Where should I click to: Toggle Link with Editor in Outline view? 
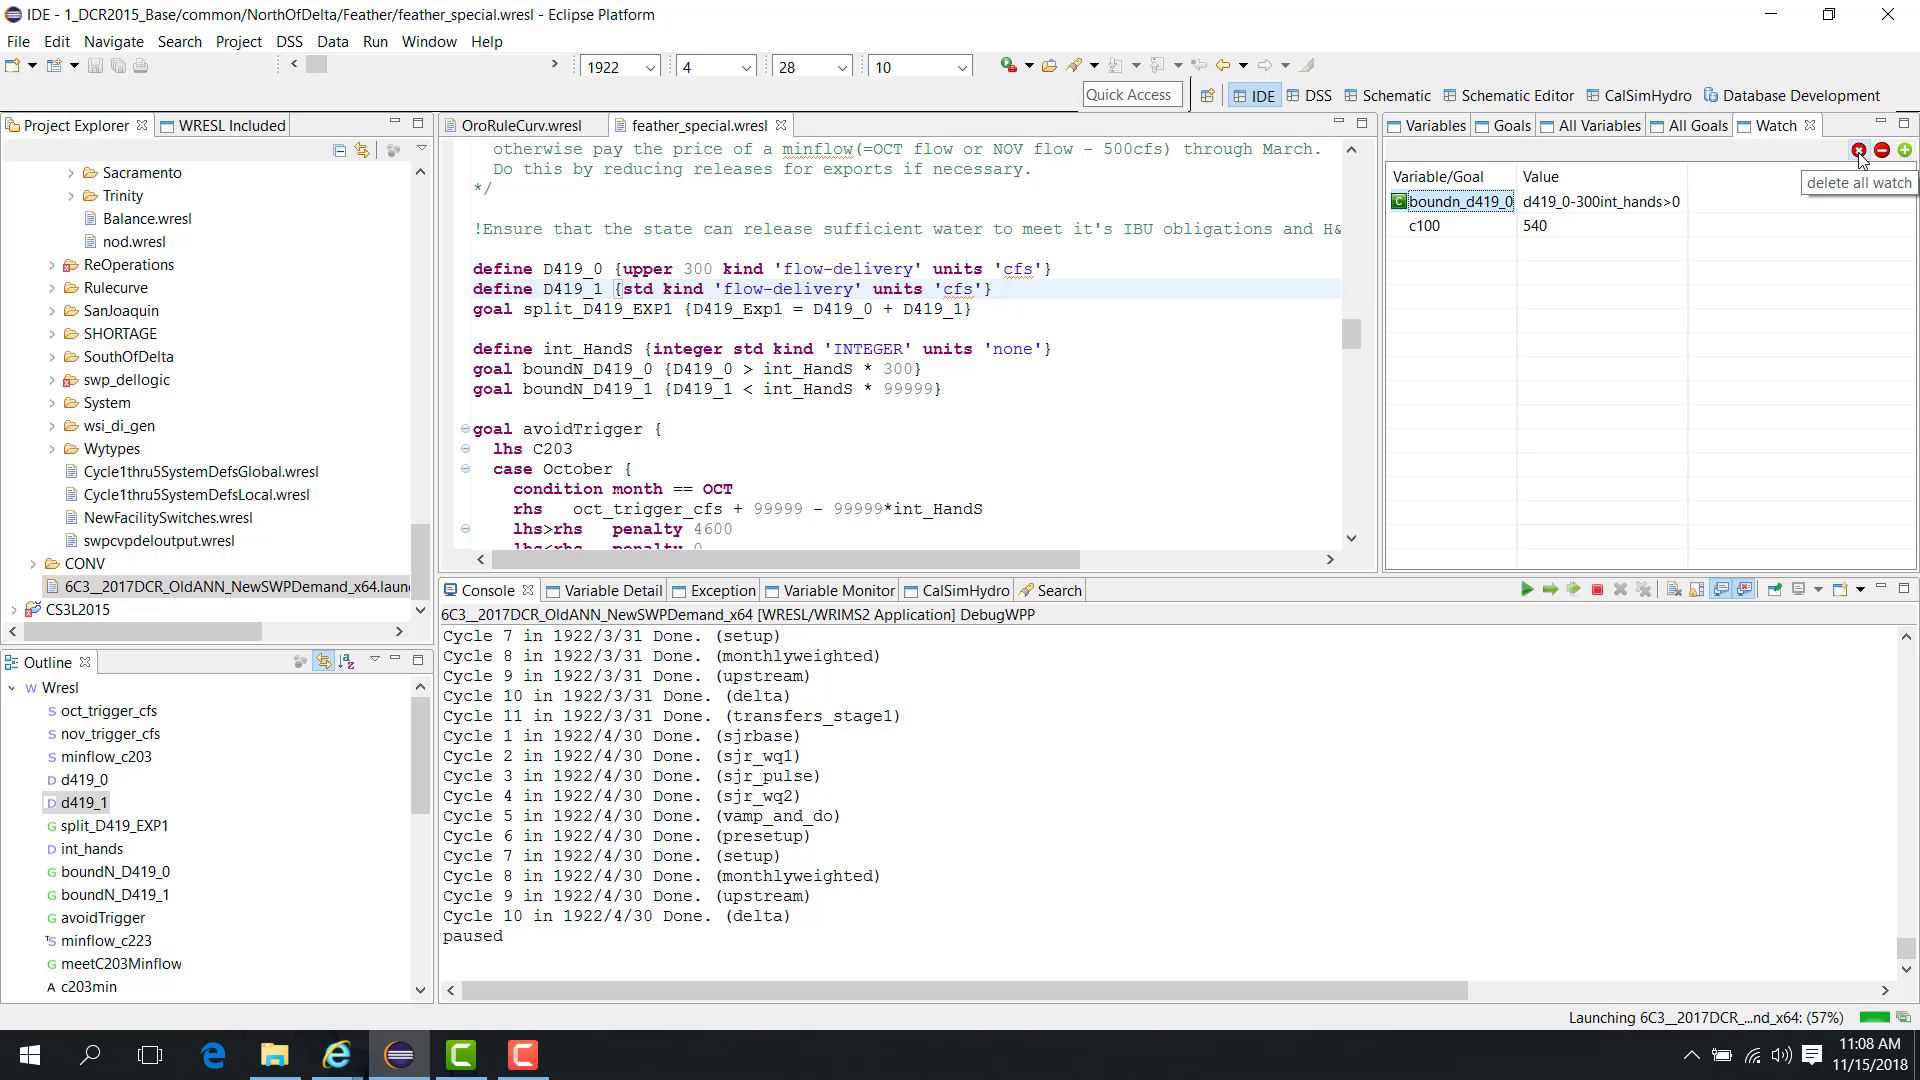[x=323, y=661]
